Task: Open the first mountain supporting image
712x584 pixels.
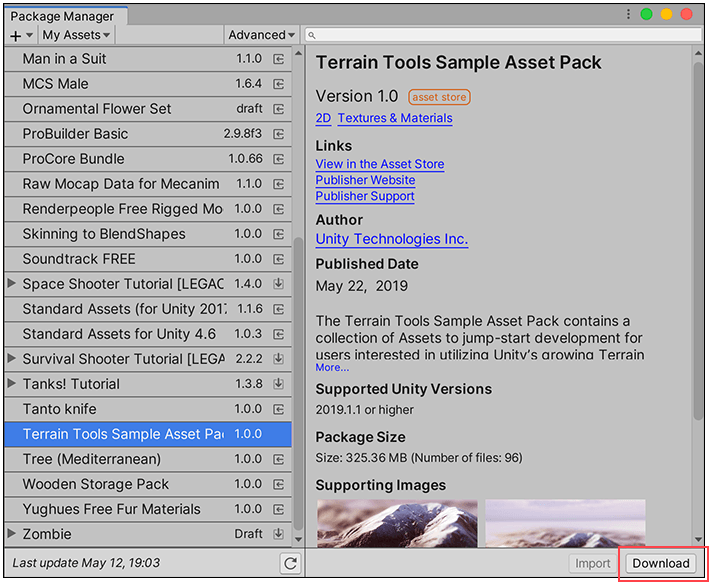Action: 397,523
